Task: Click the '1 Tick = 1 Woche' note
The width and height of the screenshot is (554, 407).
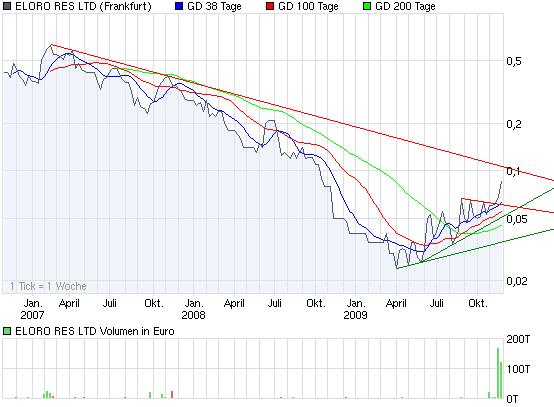Action: (48, 286)
